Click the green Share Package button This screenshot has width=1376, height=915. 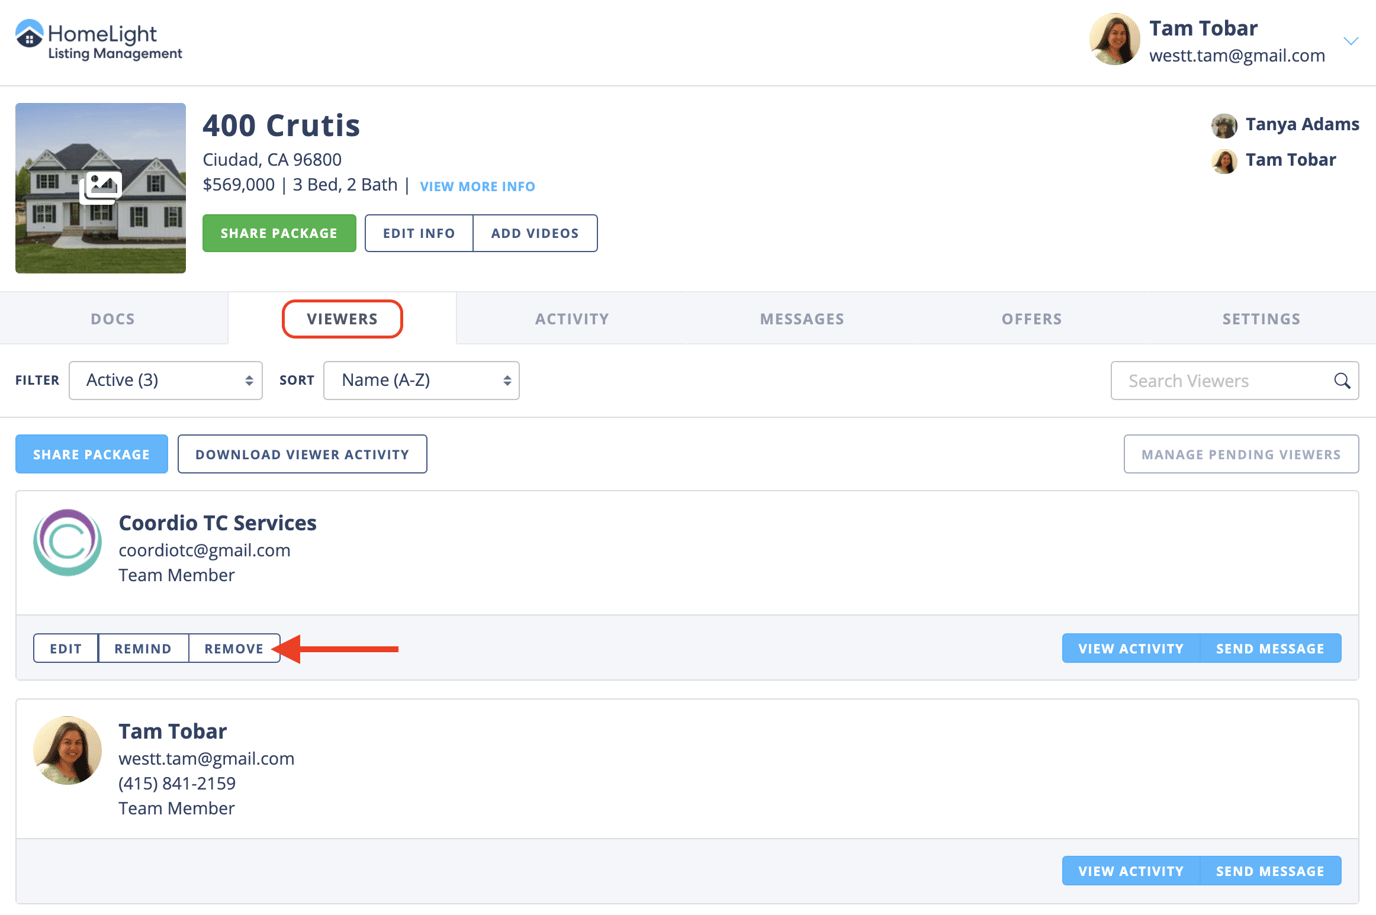pos(279,233)
